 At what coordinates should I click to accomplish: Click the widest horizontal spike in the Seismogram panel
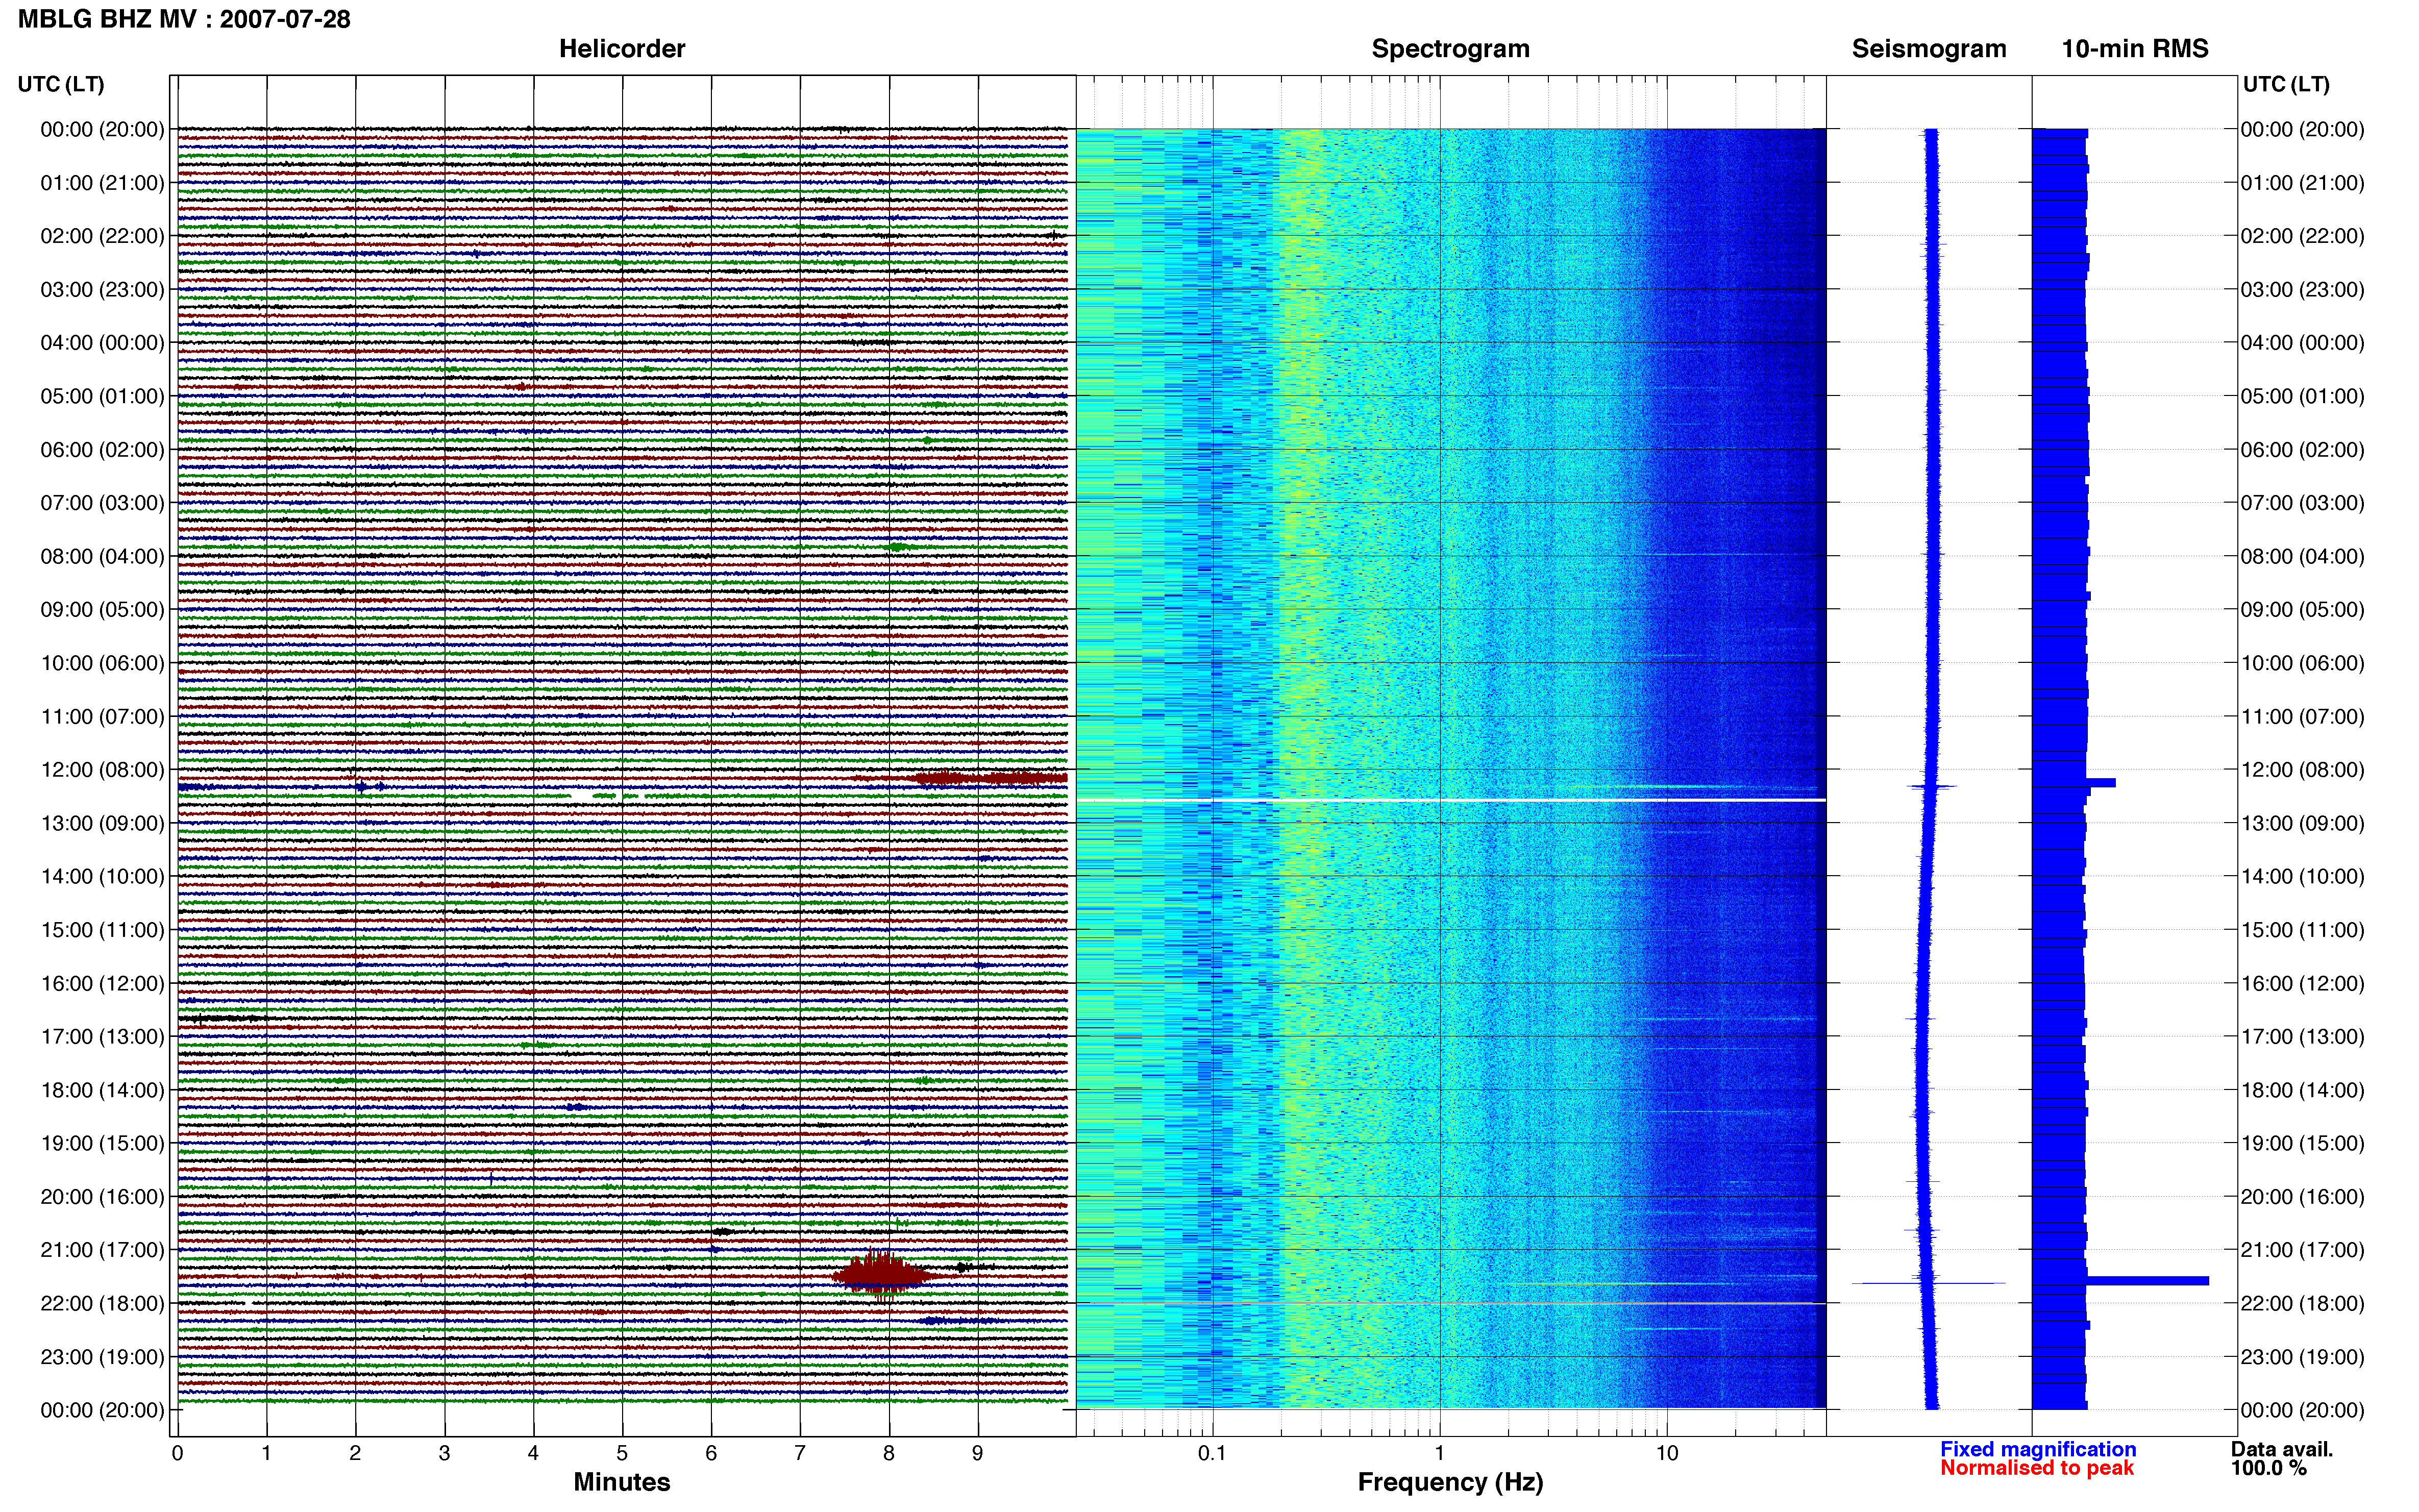[x=1929, y=1283]
